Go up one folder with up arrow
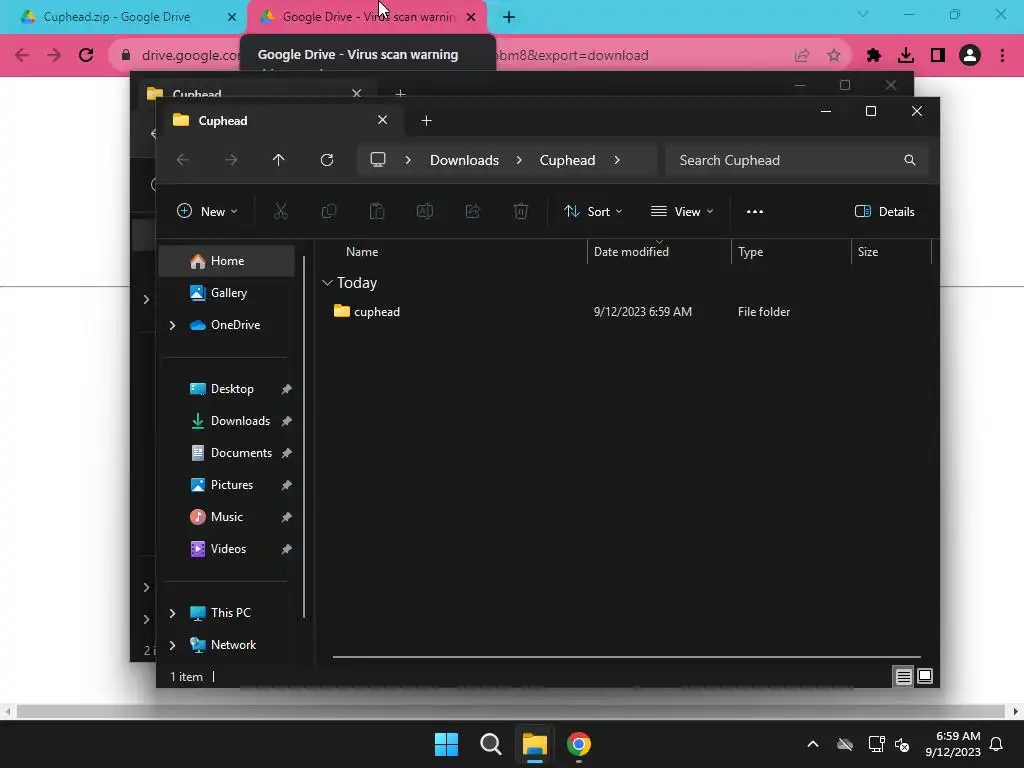This screenshot has width=1024, height=768. [279, 160]
